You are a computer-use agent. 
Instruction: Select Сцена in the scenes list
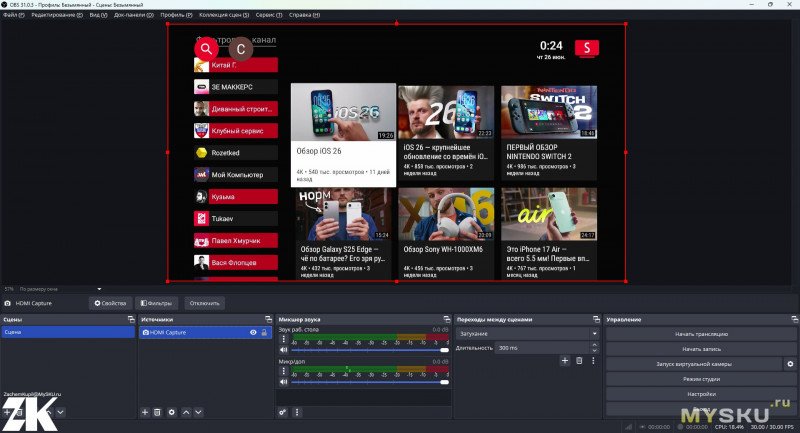pyautogui.click(x=68, y=332)
